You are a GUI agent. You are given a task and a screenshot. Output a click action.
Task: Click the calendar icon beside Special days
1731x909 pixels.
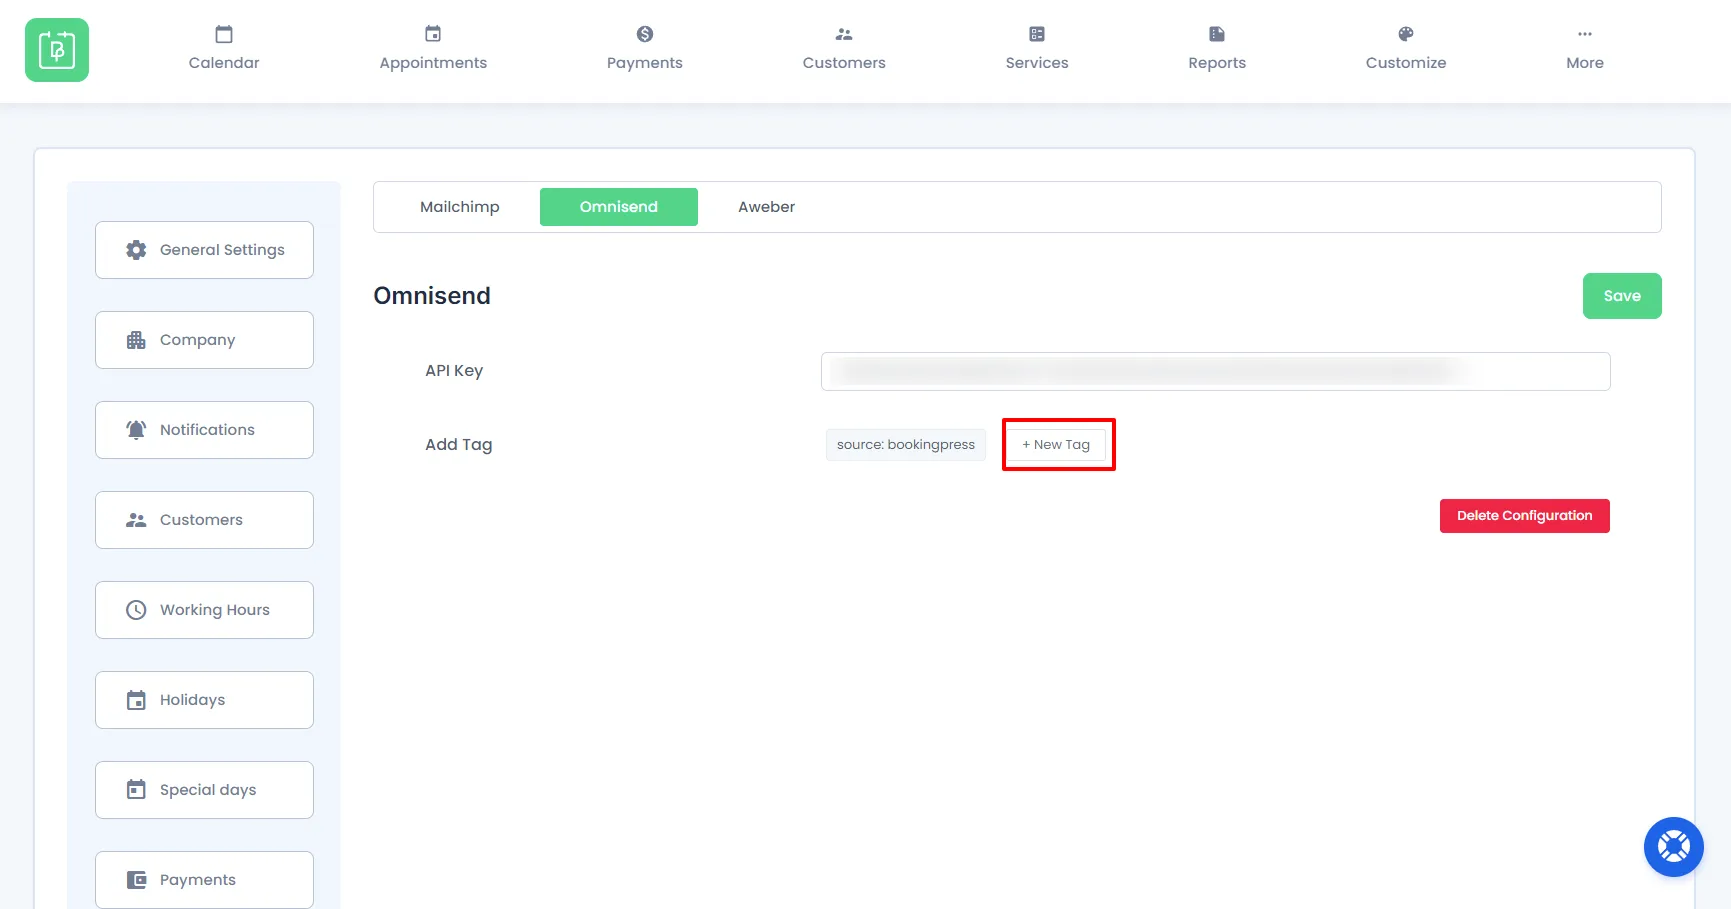click(x=136, y=790)
